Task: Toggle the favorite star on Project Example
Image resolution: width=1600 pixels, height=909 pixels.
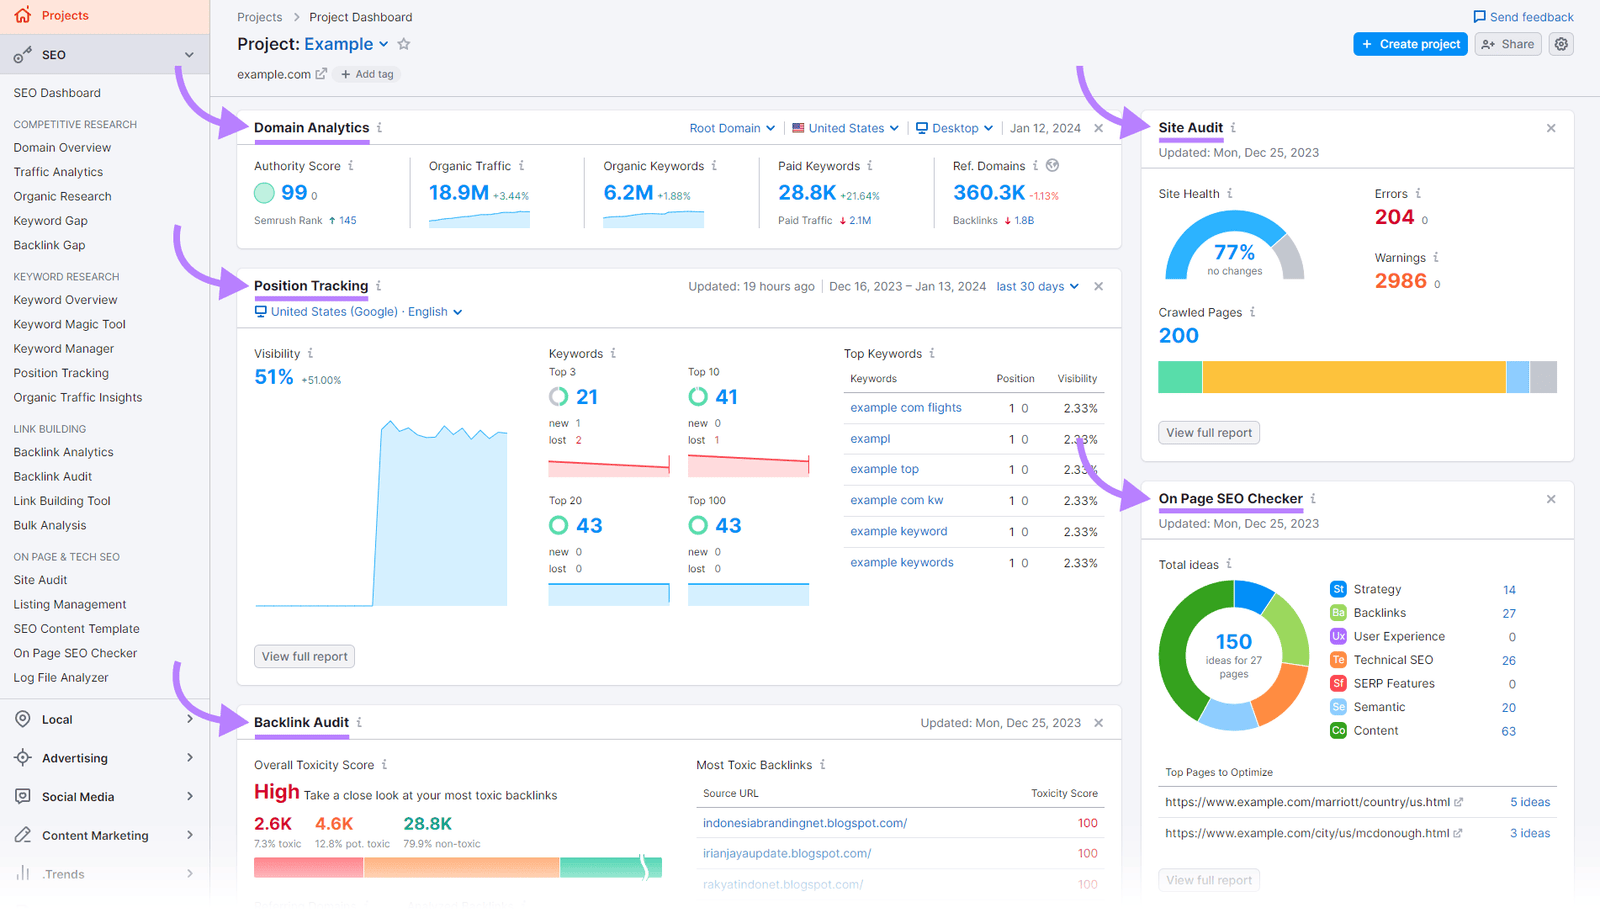Action: (403, 44)
